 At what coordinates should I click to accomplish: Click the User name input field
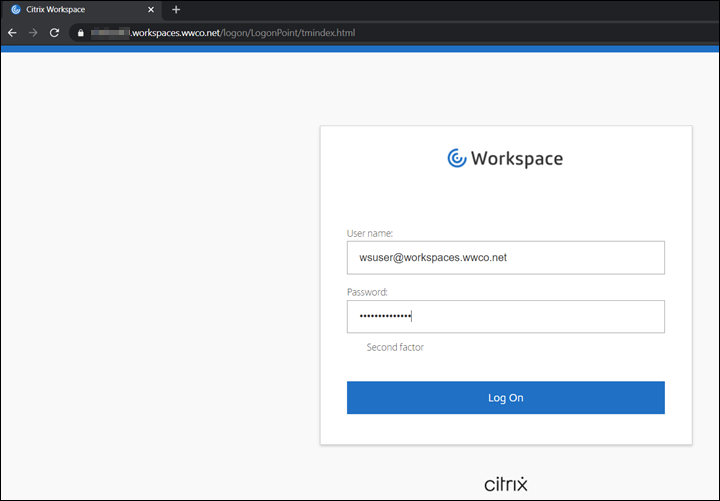click(506, 258)
